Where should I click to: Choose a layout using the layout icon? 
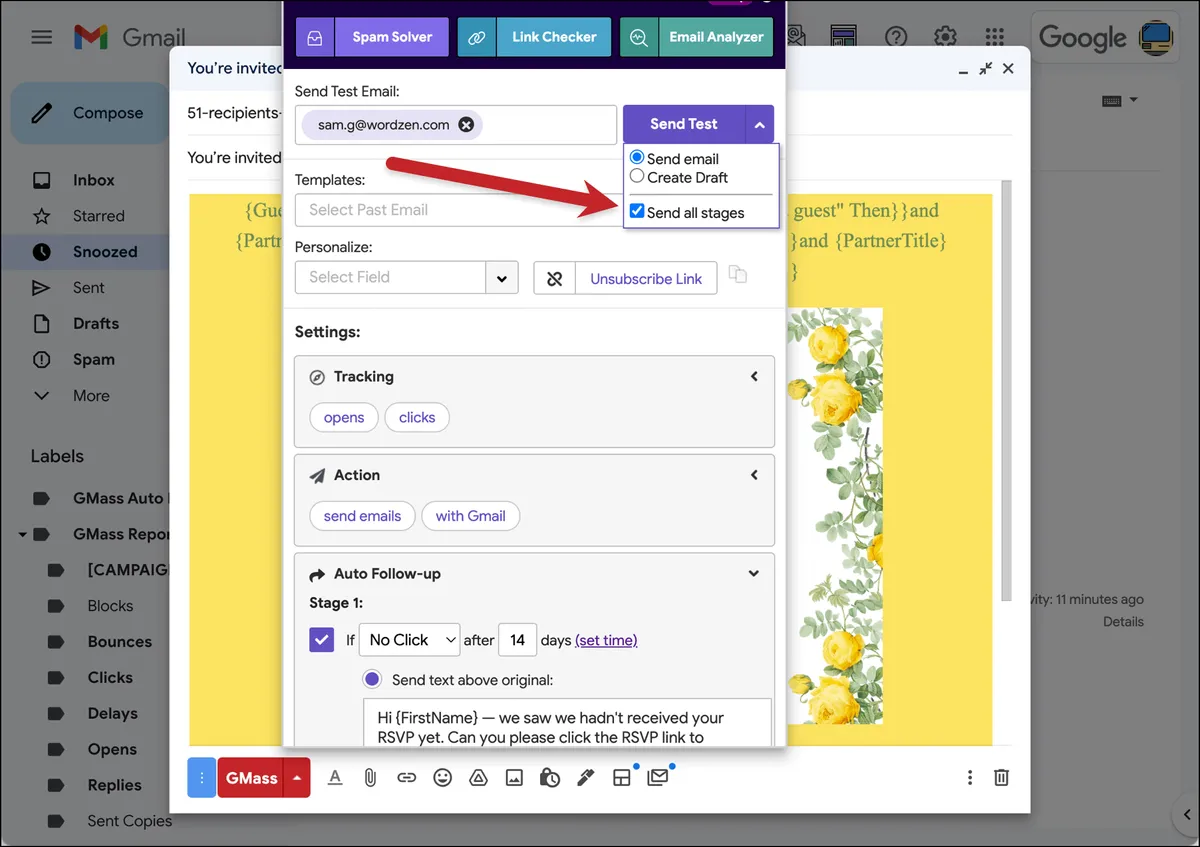point(622,777)
